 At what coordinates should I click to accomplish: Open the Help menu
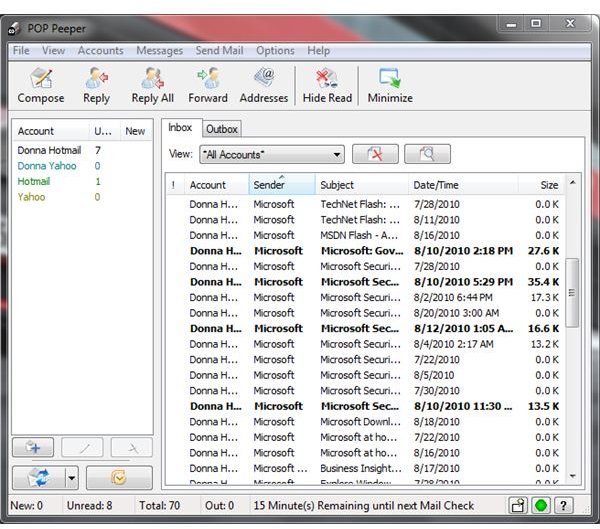[318, 51]
